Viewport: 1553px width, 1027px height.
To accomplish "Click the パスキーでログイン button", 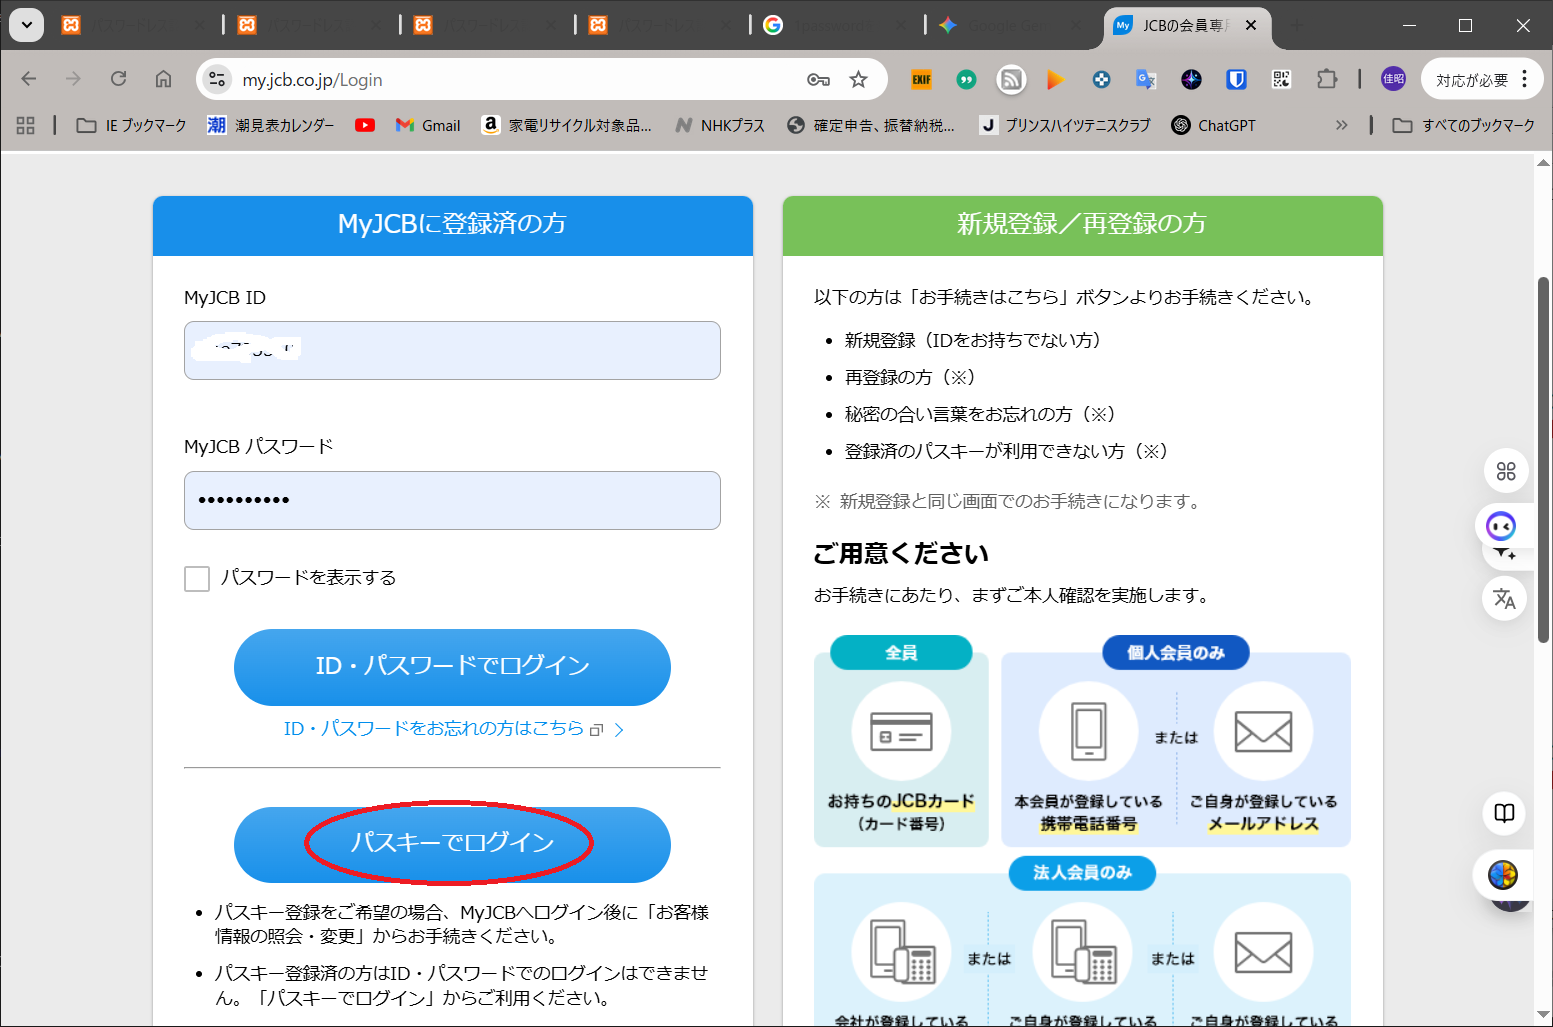I will [x=452, y=844].
